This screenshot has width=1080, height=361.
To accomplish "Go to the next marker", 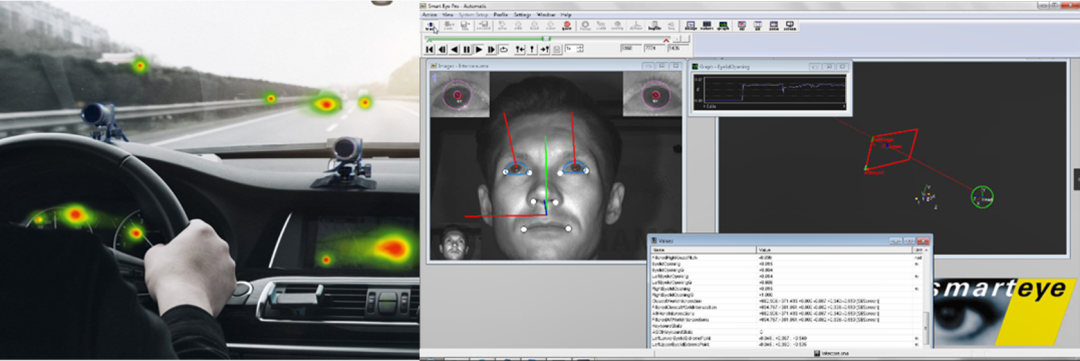I will pos(544,50).
